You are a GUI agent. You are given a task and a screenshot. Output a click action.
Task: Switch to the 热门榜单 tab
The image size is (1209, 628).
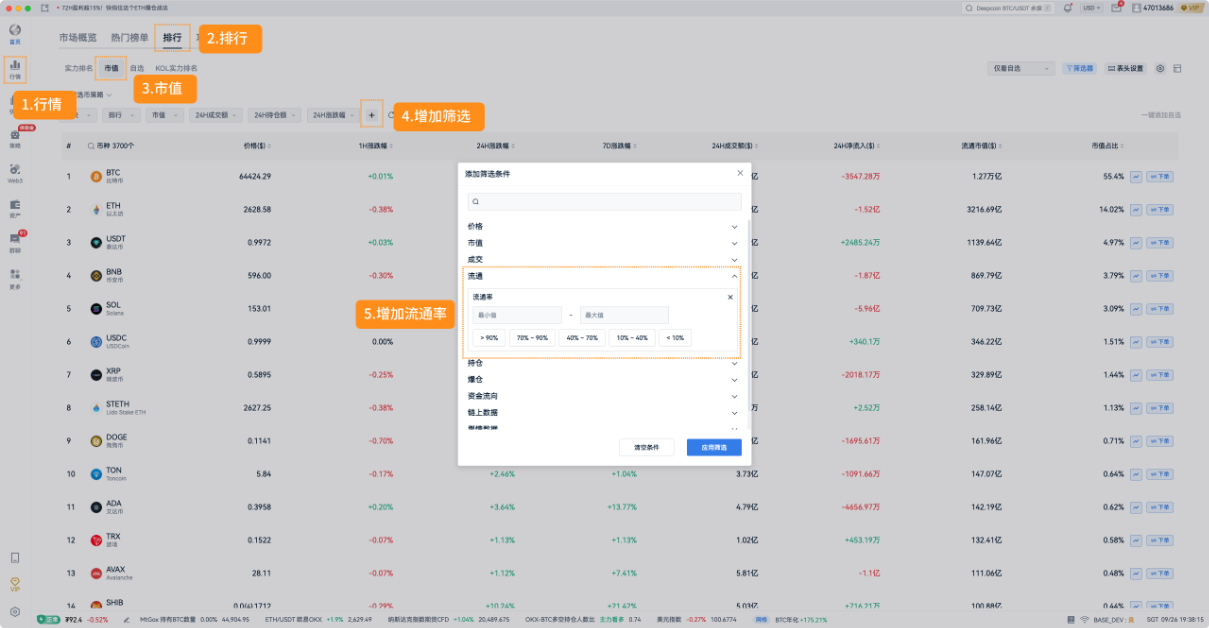[129, 38]
